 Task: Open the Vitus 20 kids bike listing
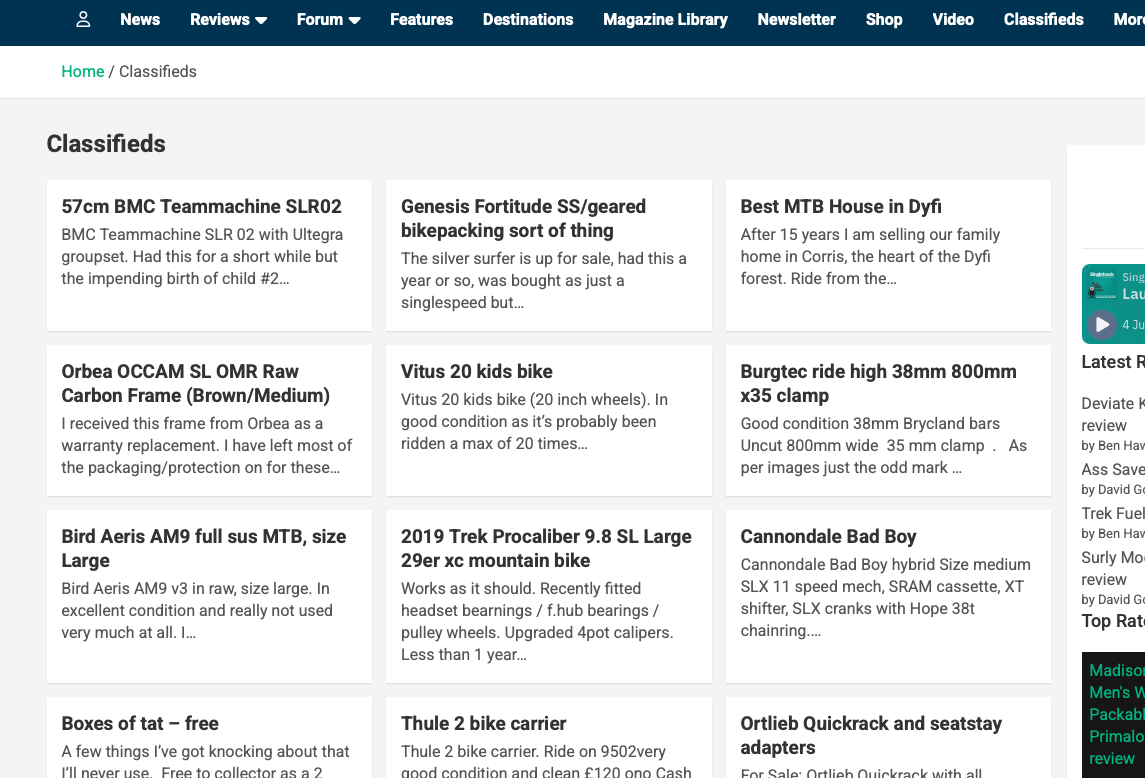[476, 372]
